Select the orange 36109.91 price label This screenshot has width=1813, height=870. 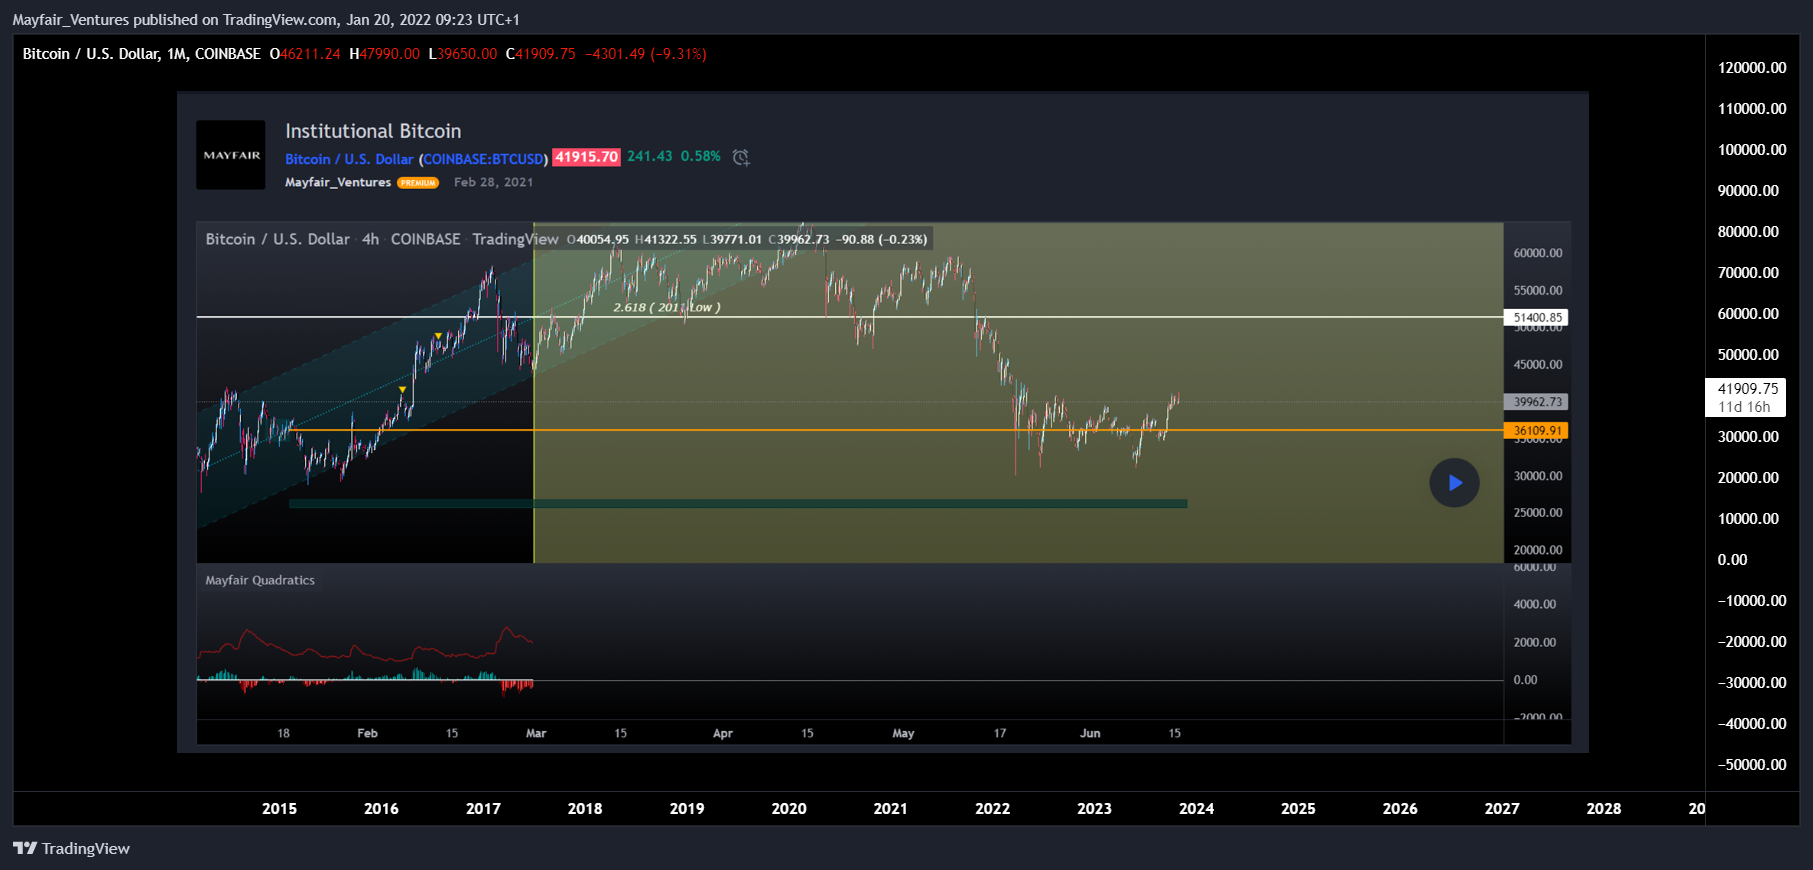(x=1537, y=431)
